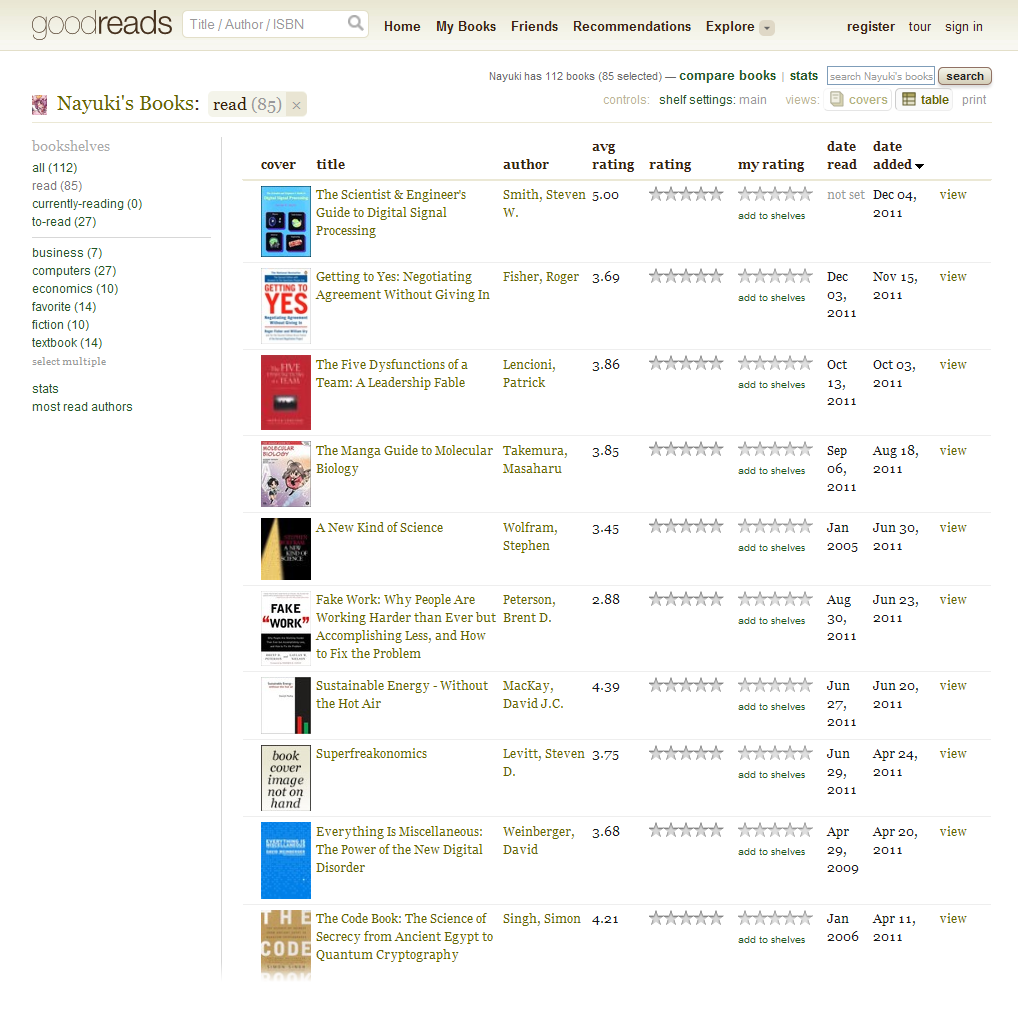Sort table by title column header
The image size is (1018, 1018).
click(330, 164)
